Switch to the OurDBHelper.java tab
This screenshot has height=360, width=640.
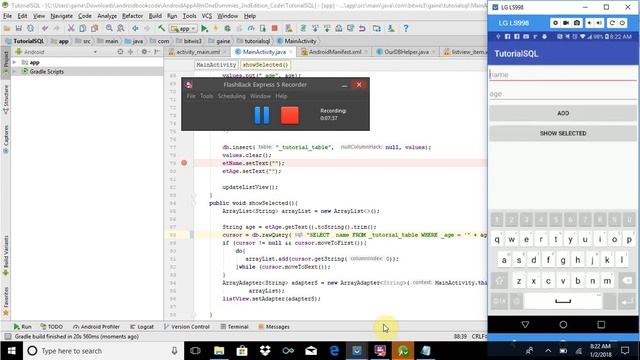click(406, 52)
